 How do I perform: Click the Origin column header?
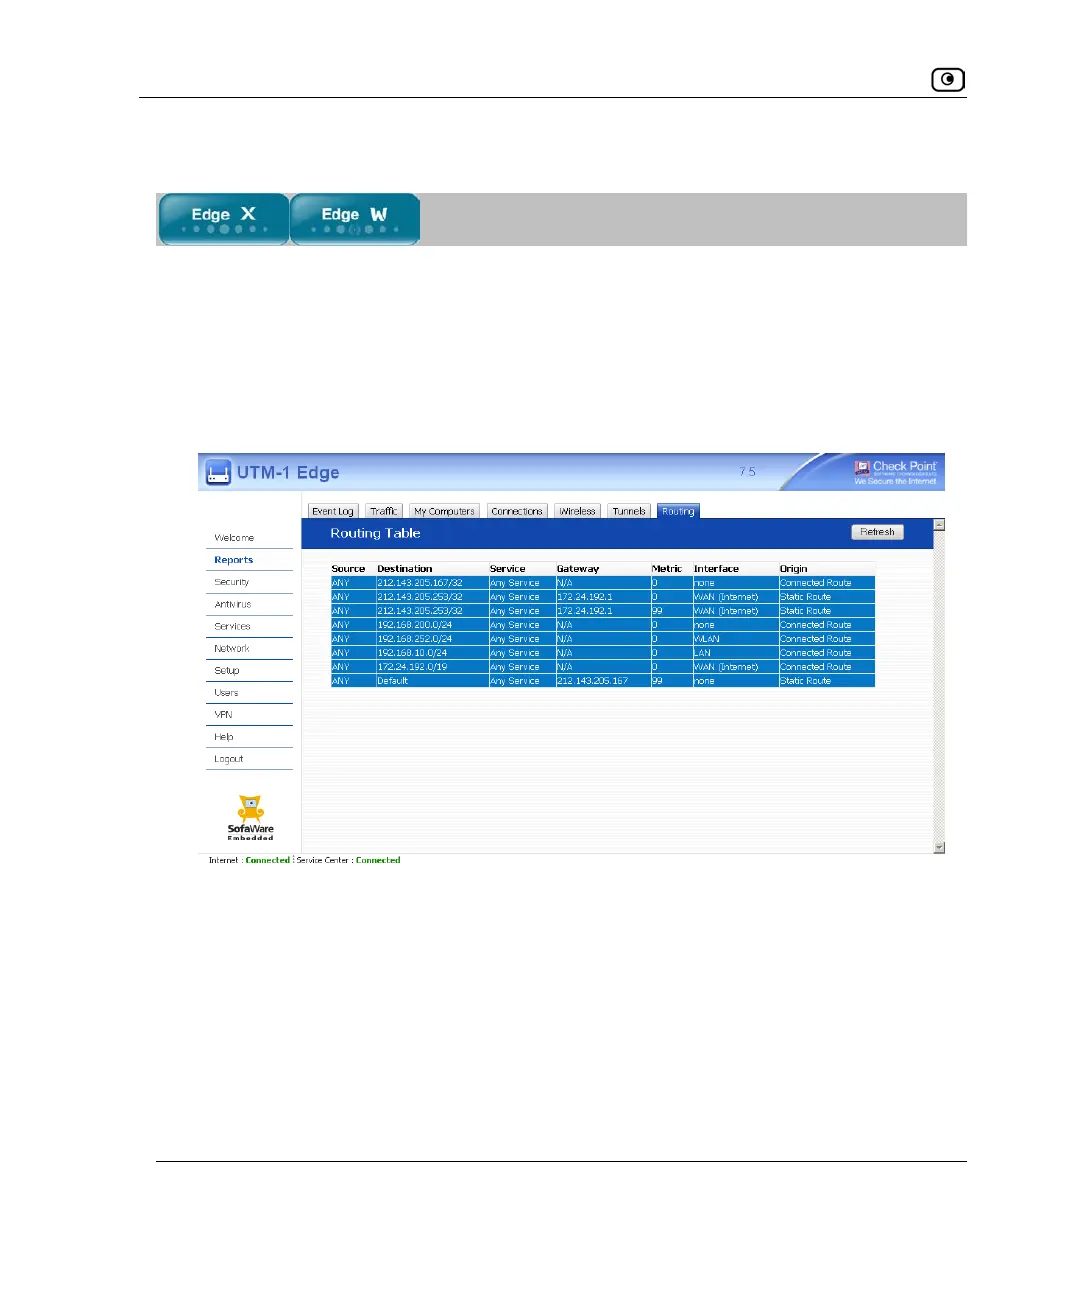793,568
